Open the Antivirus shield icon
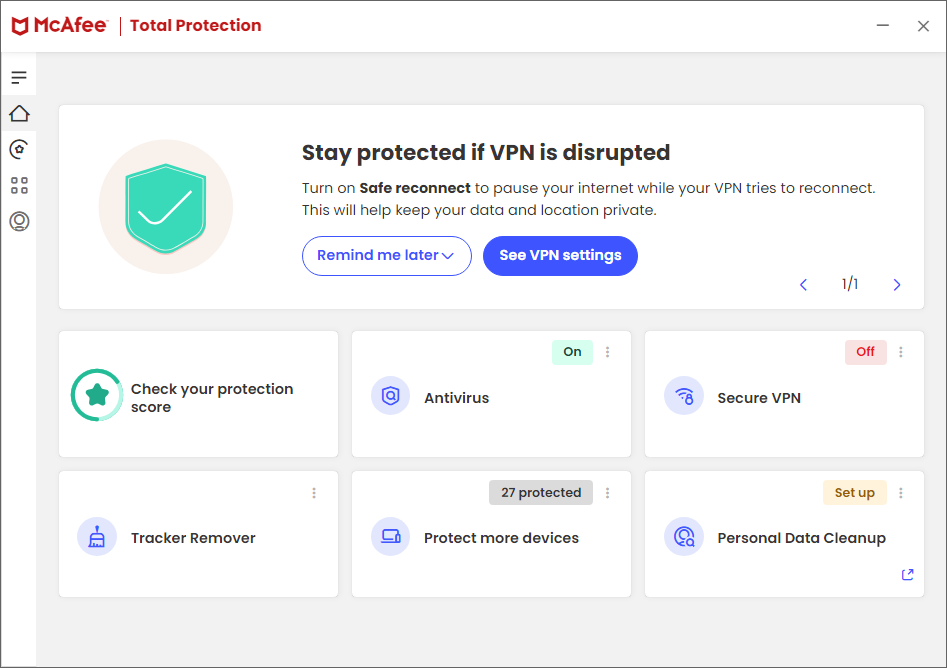This screenshot has height=668, width=947. tap(390, 396)
